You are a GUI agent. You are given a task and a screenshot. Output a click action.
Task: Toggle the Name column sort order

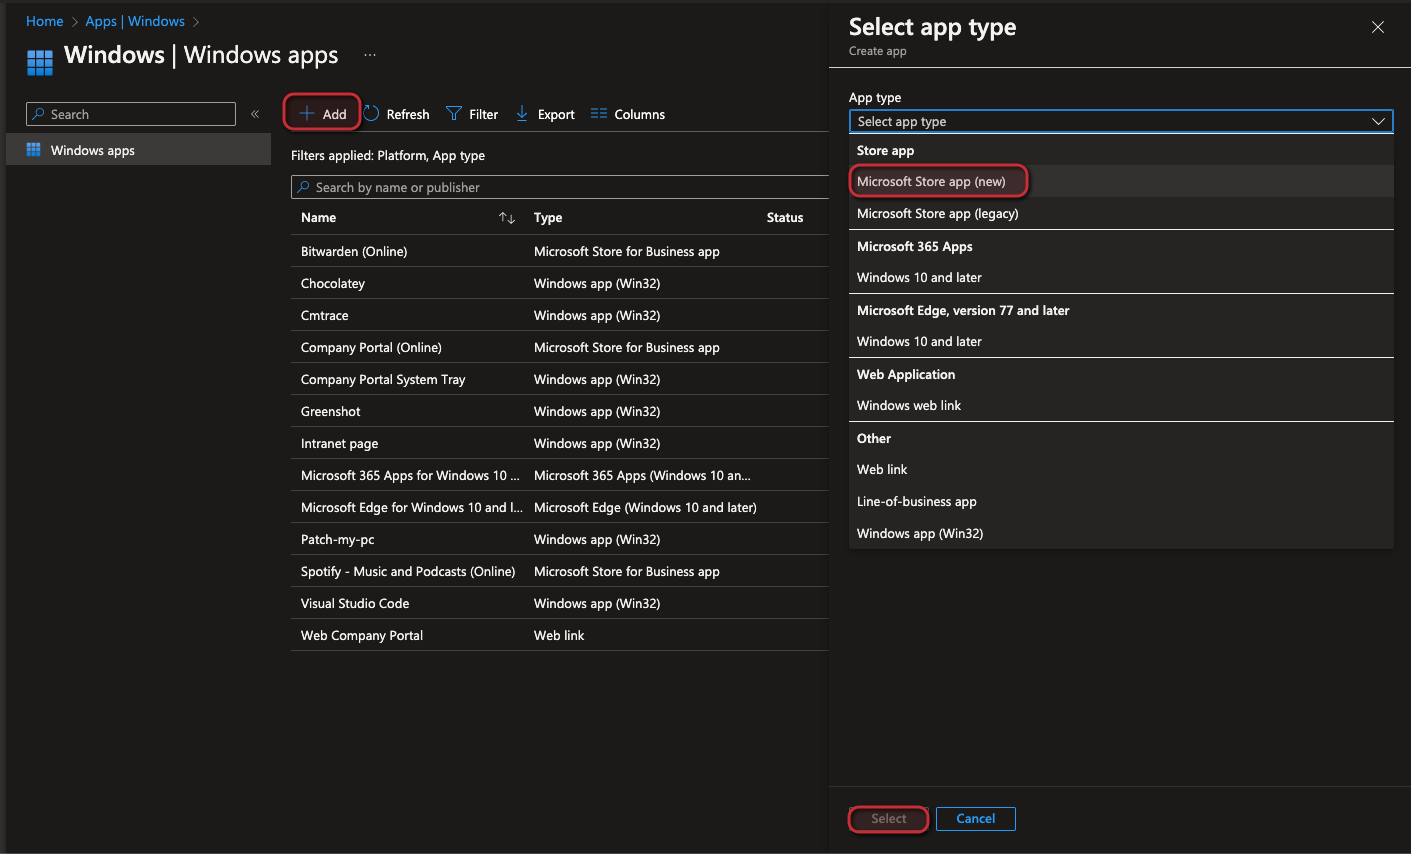pyautogui.click(x=507, y=217)
